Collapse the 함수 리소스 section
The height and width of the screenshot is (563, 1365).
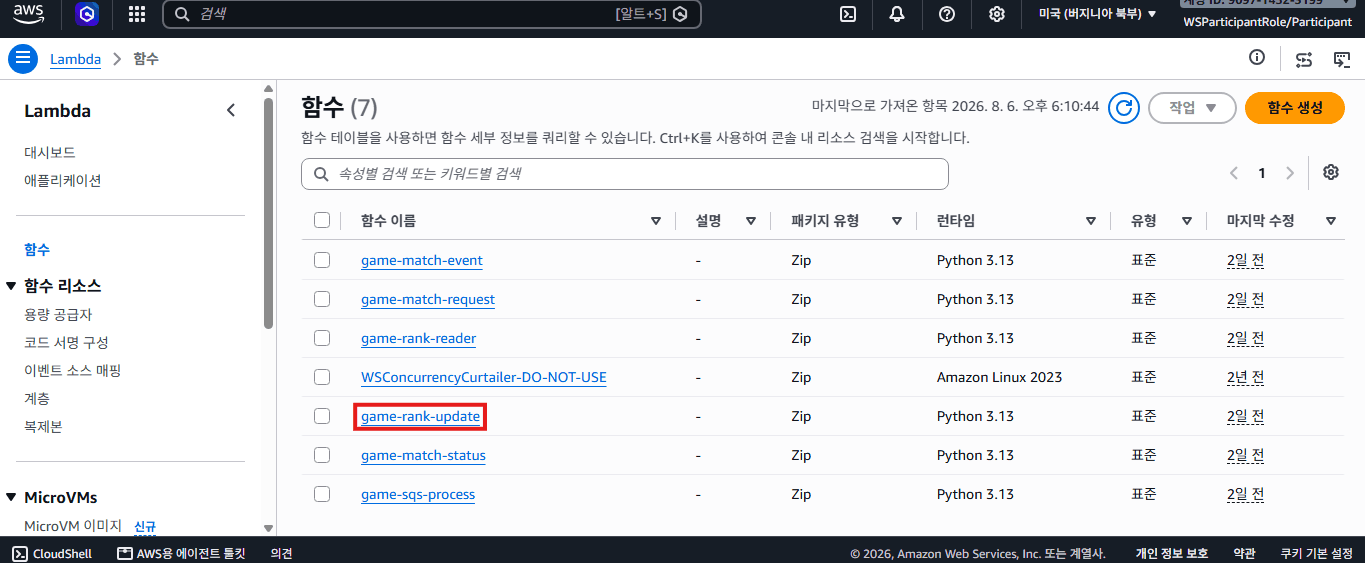pyautogui.click(x=11, y=286)
